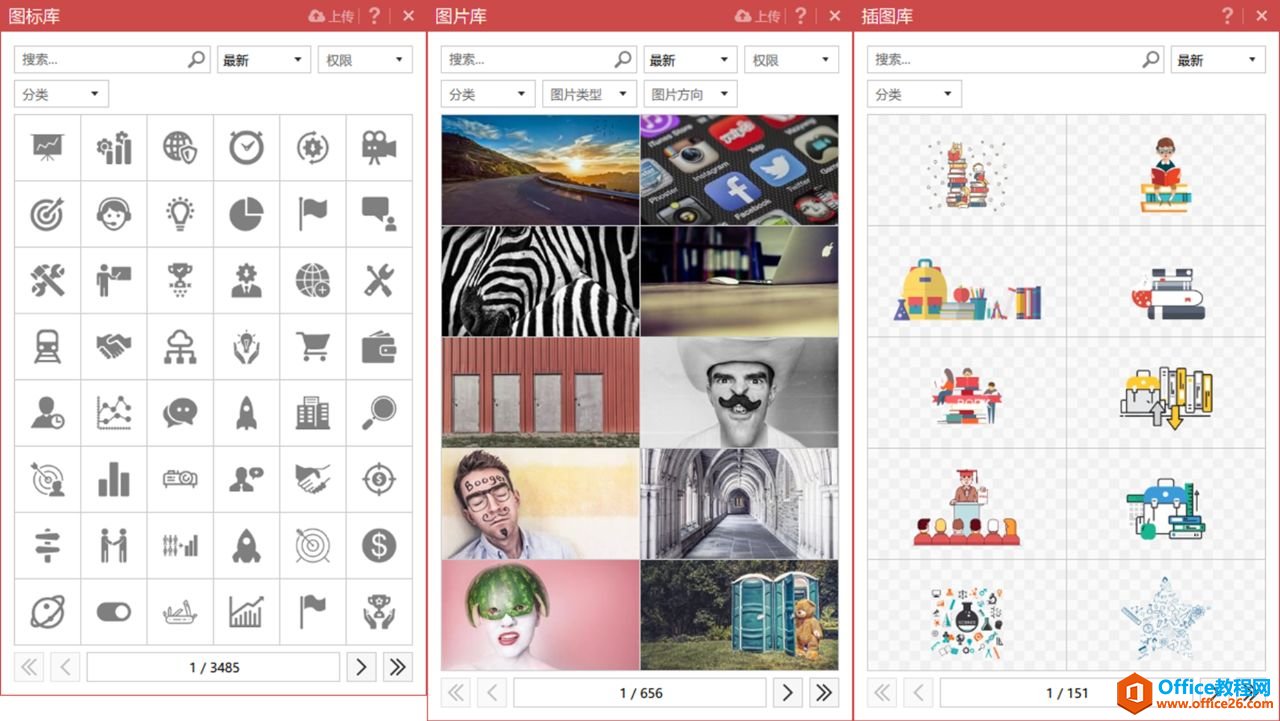Viewport: 1280px width, 721px height.
Task: Pick the pie chart icon
Action: (x=246, y=214)
